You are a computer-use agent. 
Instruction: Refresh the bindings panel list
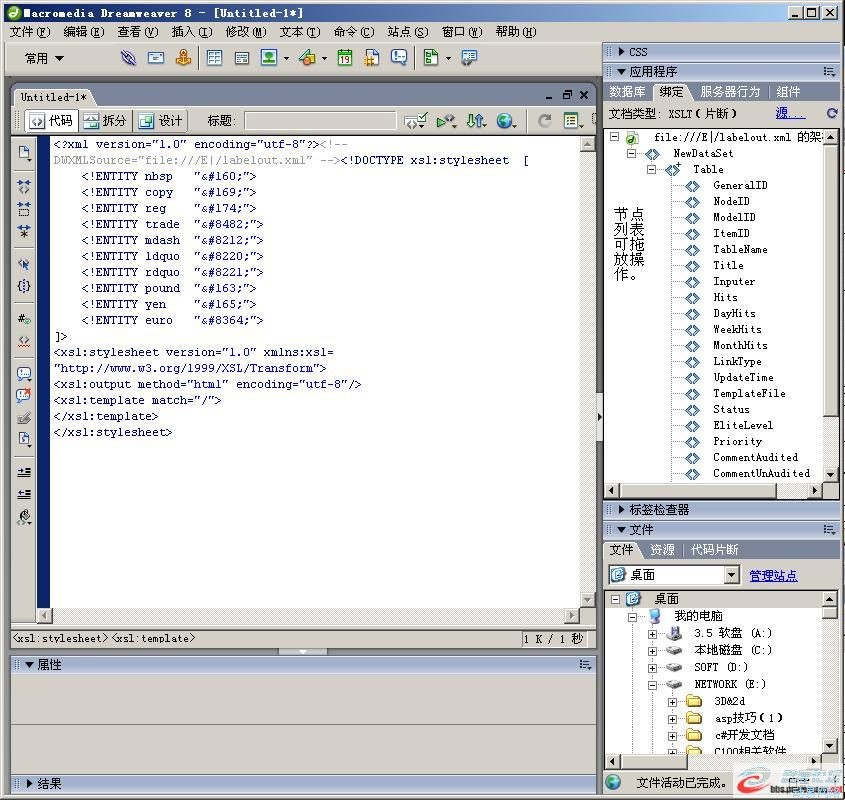point(831,114)
